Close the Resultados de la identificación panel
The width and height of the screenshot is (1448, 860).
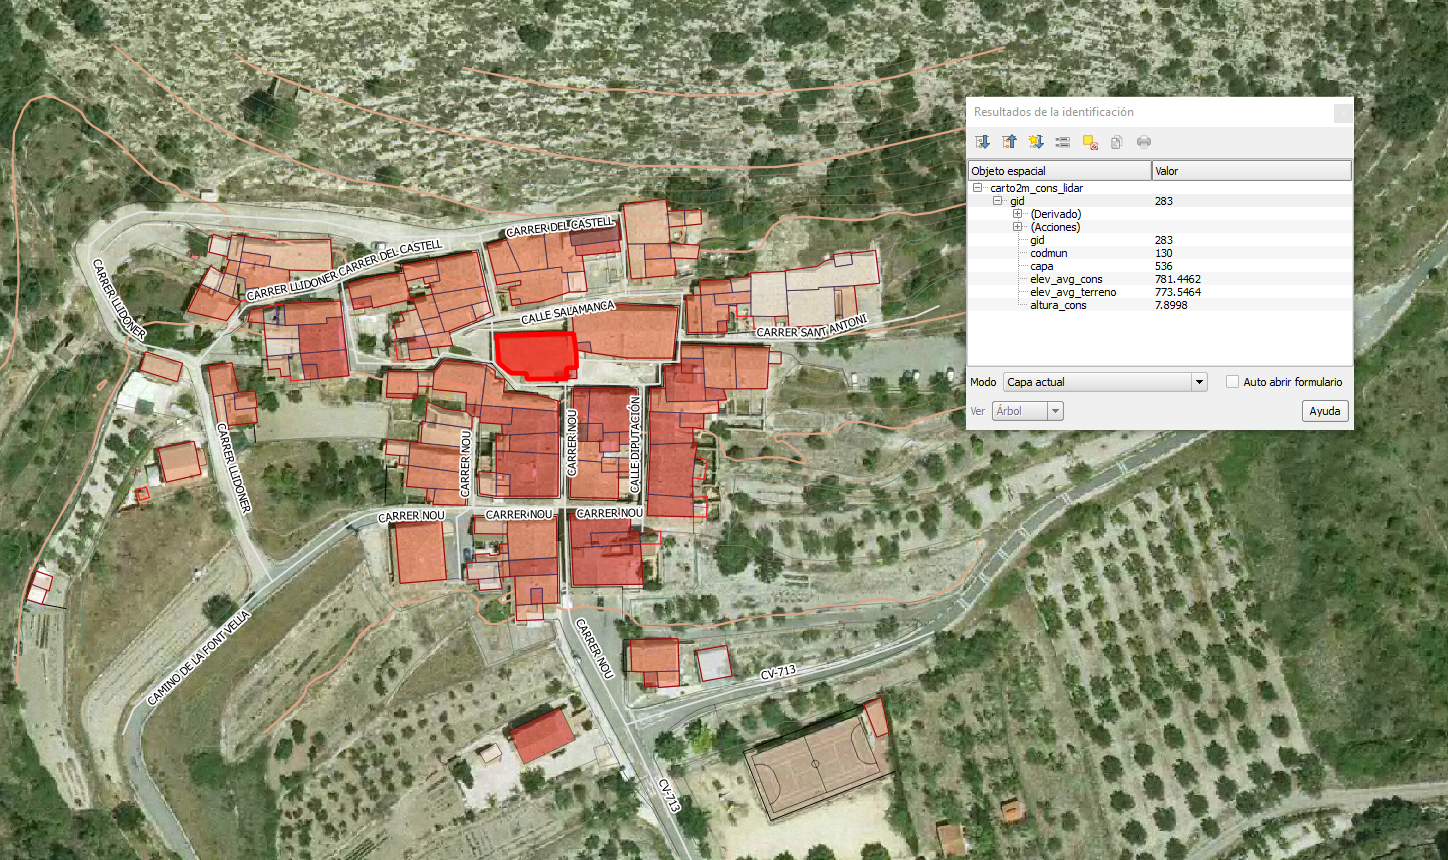(1342, 113)
